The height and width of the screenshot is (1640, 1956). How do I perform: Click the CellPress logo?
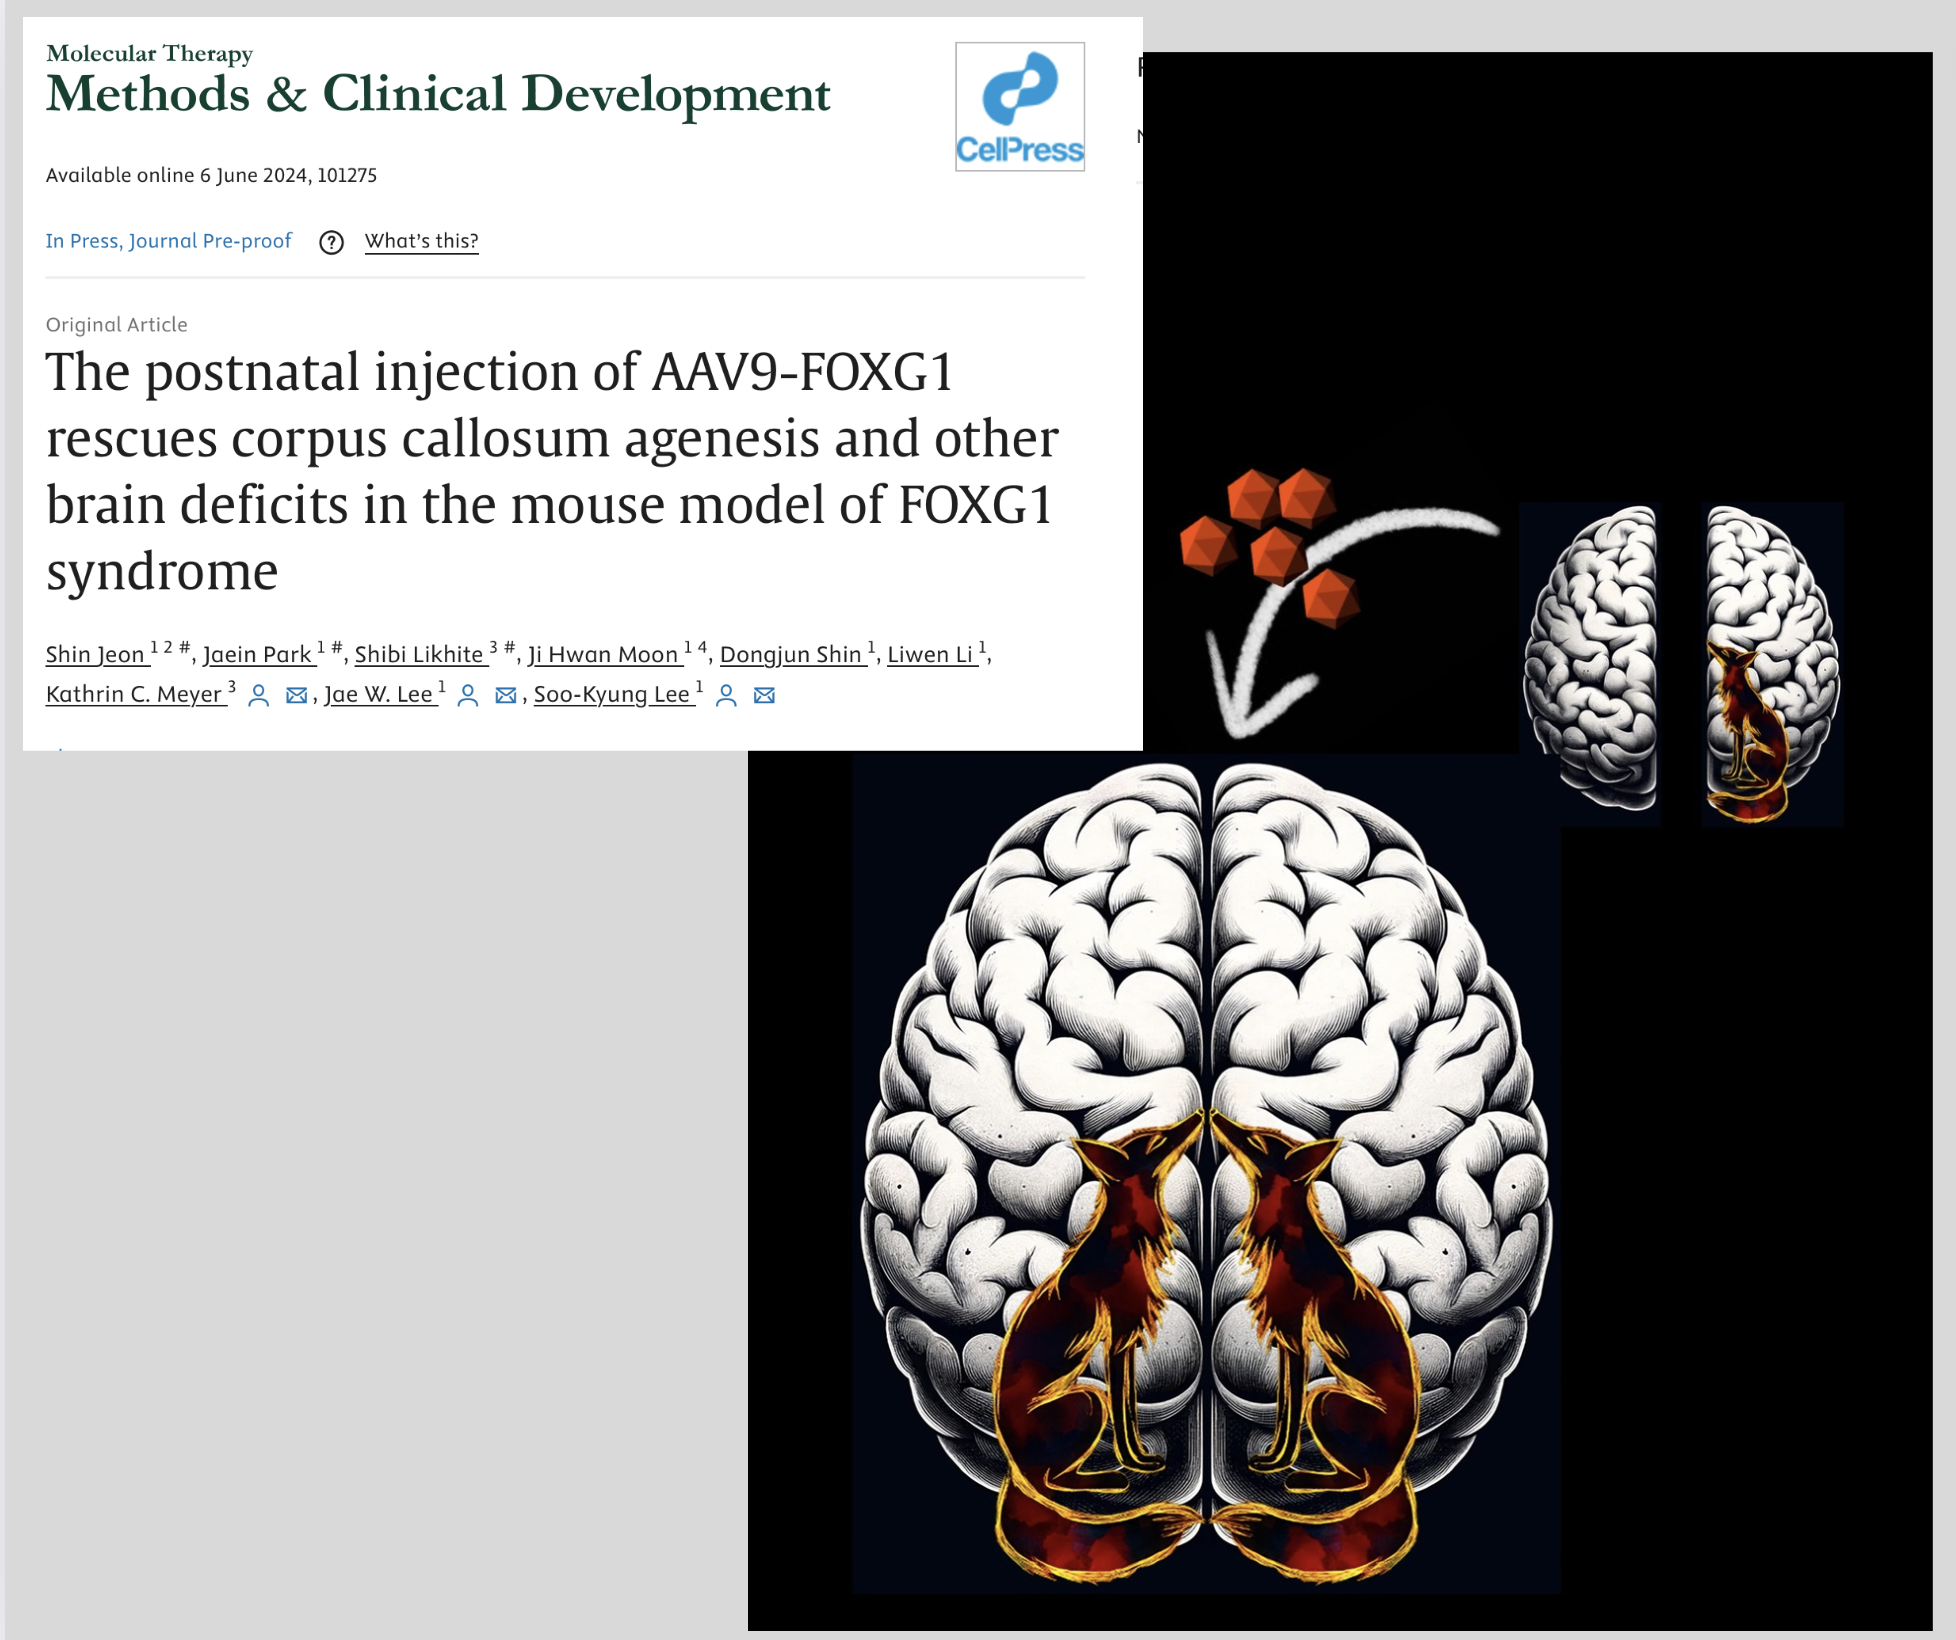tap(1019, 106)
